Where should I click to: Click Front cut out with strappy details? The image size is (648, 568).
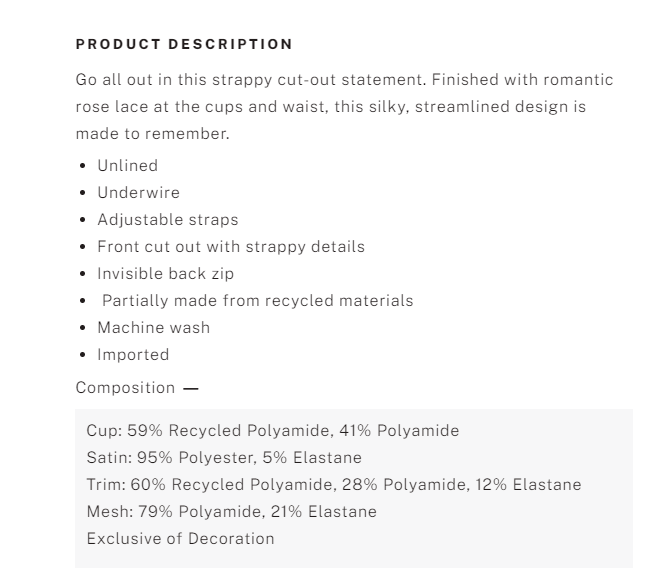click(x=231, y=247)
